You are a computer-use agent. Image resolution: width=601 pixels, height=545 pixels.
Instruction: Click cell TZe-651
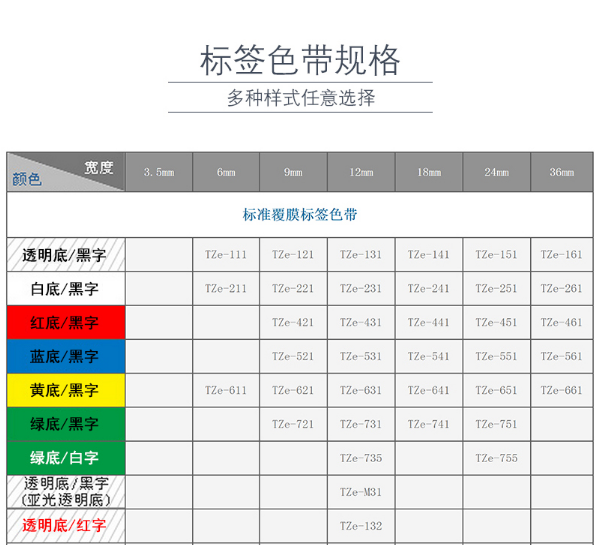(x=497, y=390)
